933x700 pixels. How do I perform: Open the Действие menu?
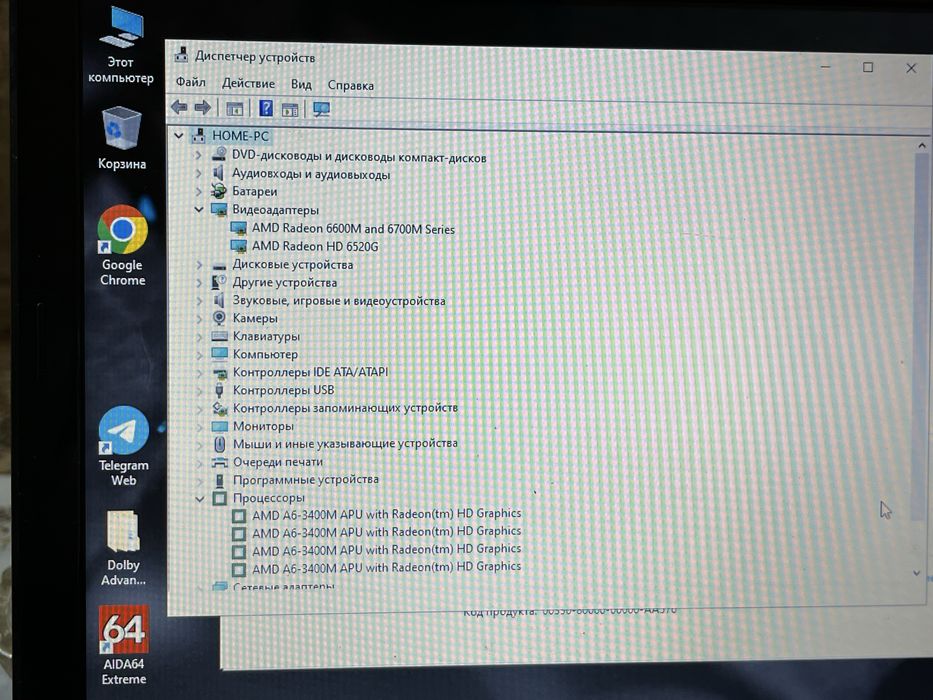pos(248,83)
